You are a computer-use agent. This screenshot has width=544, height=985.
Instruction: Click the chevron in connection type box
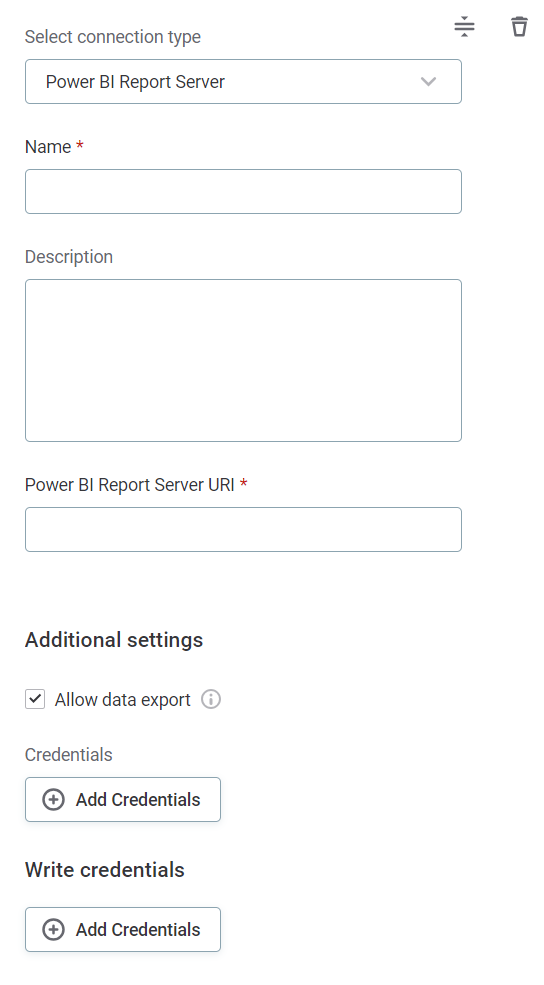[428, 82]
